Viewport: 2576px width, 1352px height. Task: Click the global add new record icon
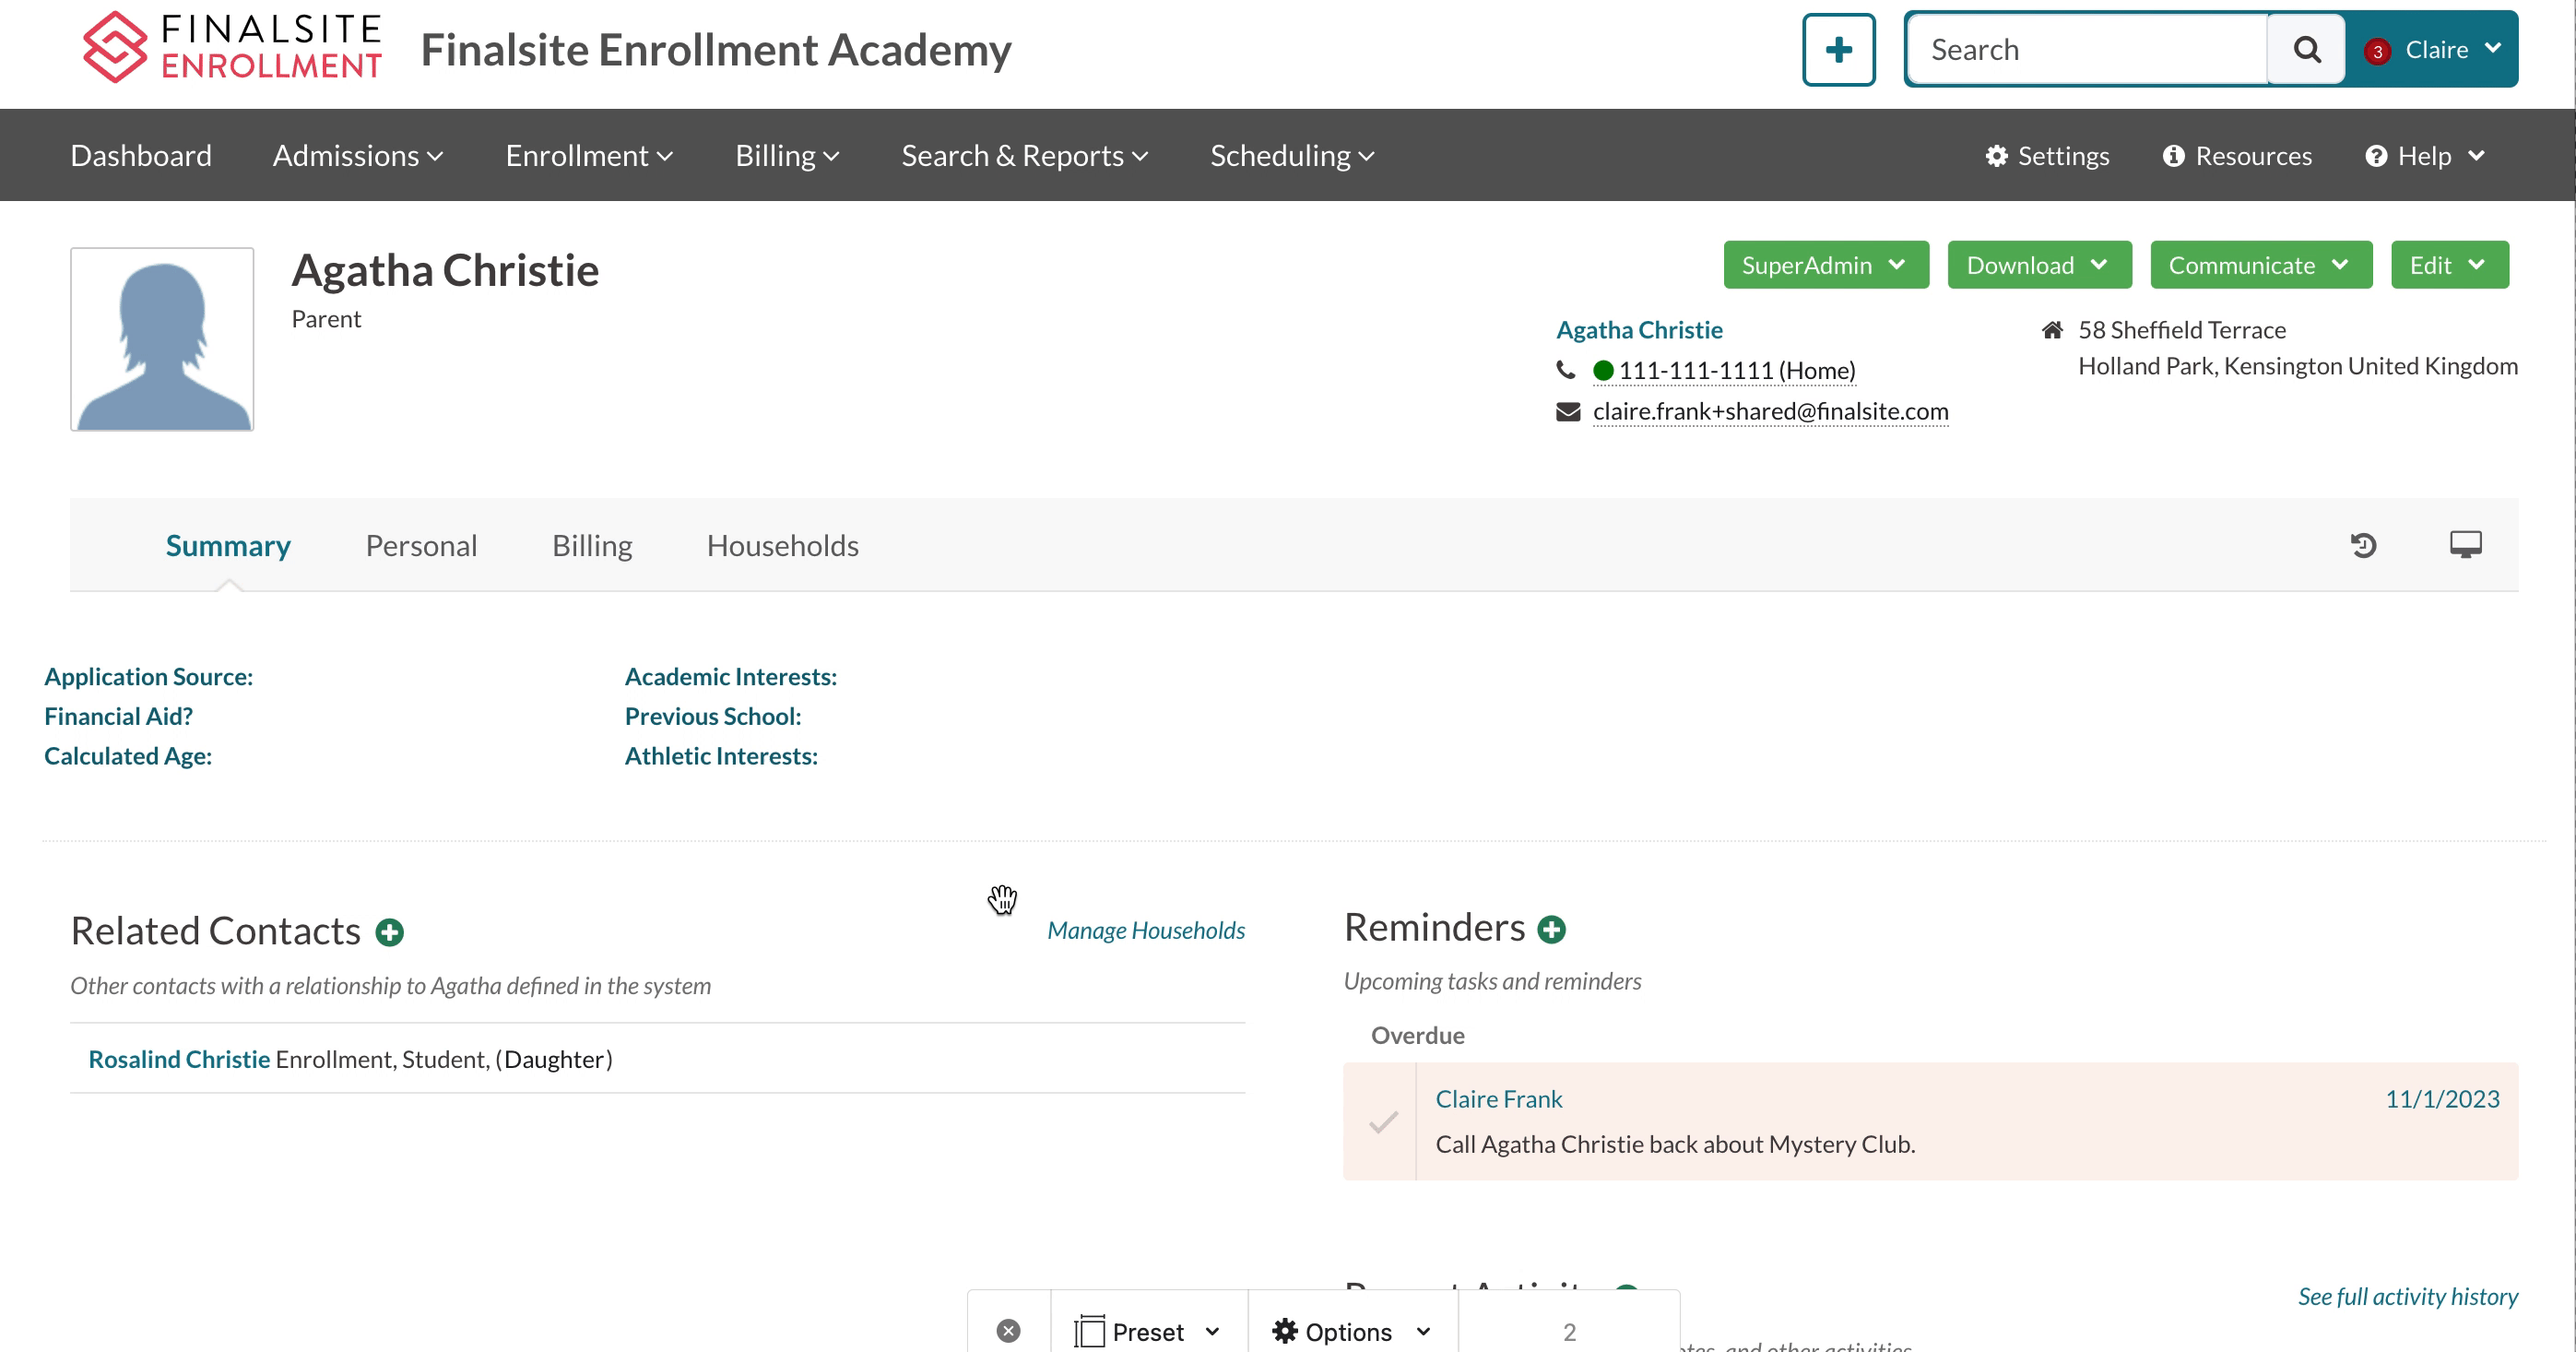(x=1840, y=50)
